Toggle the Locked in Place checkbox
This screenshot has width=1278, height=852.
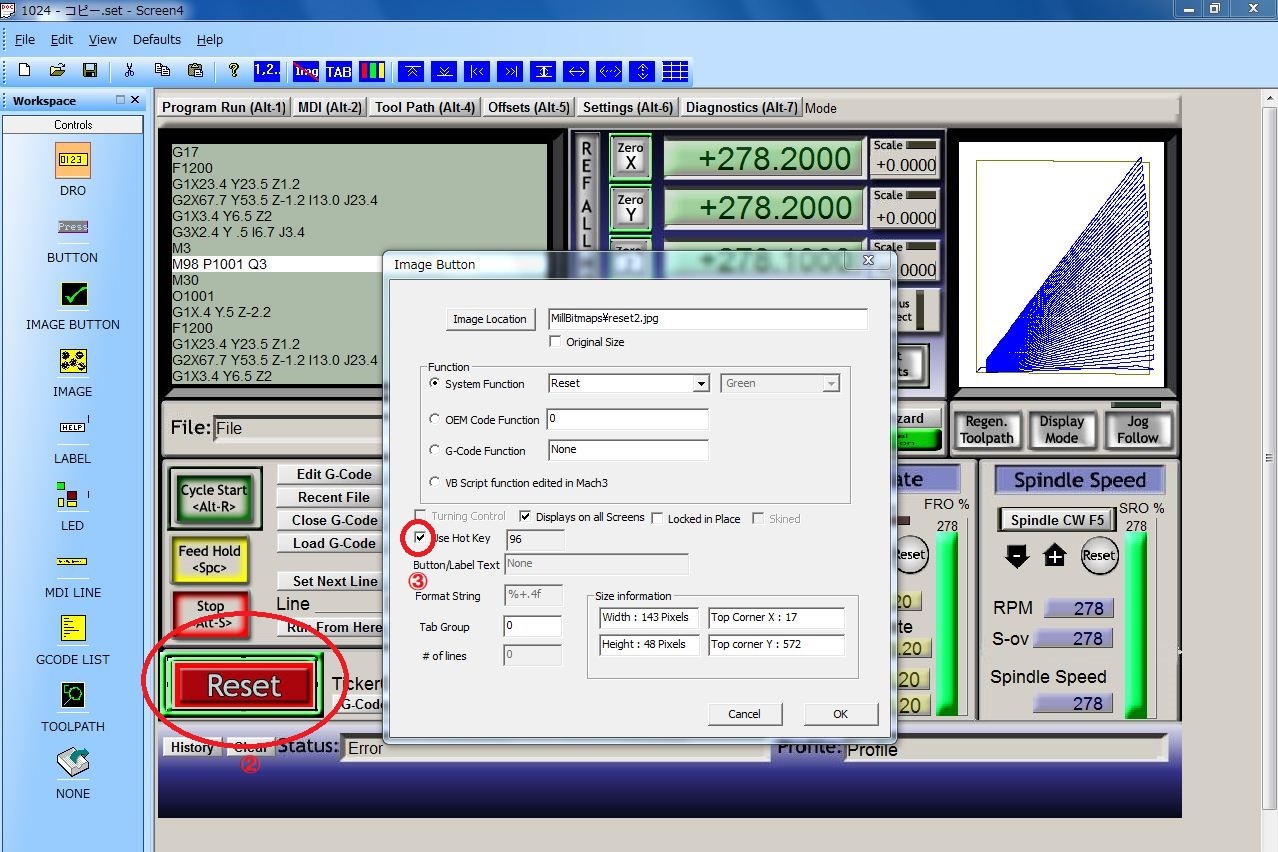(x=657, y=518)
